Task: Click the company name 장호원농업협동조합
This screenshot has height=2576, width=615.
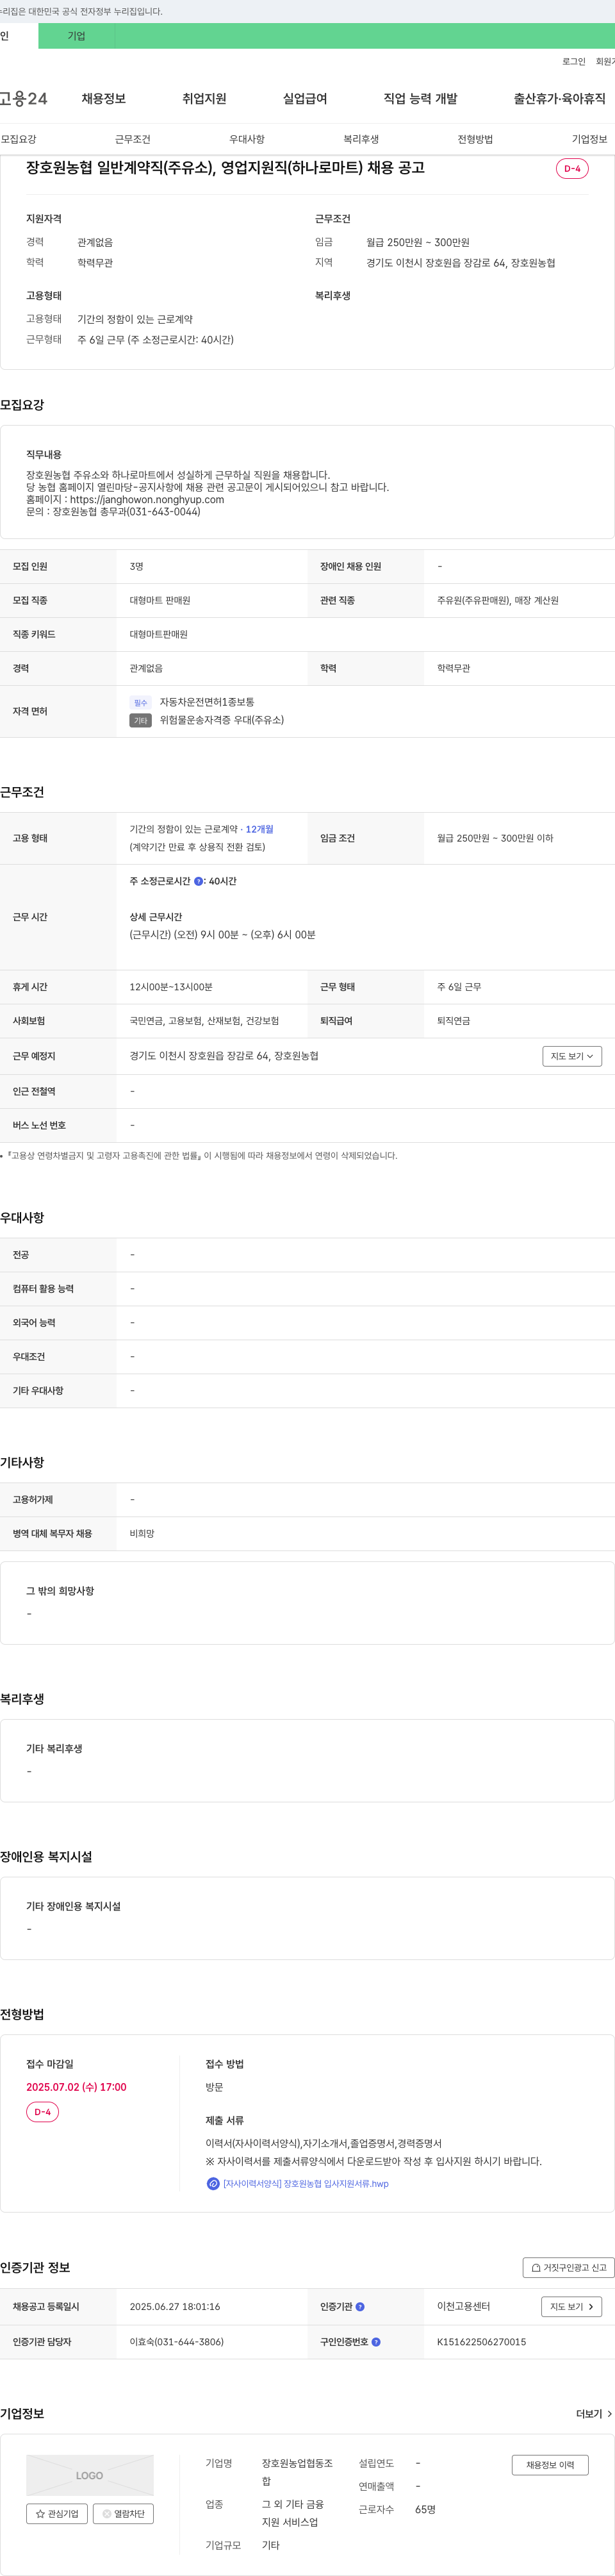Action: (x=297, y=2472)
